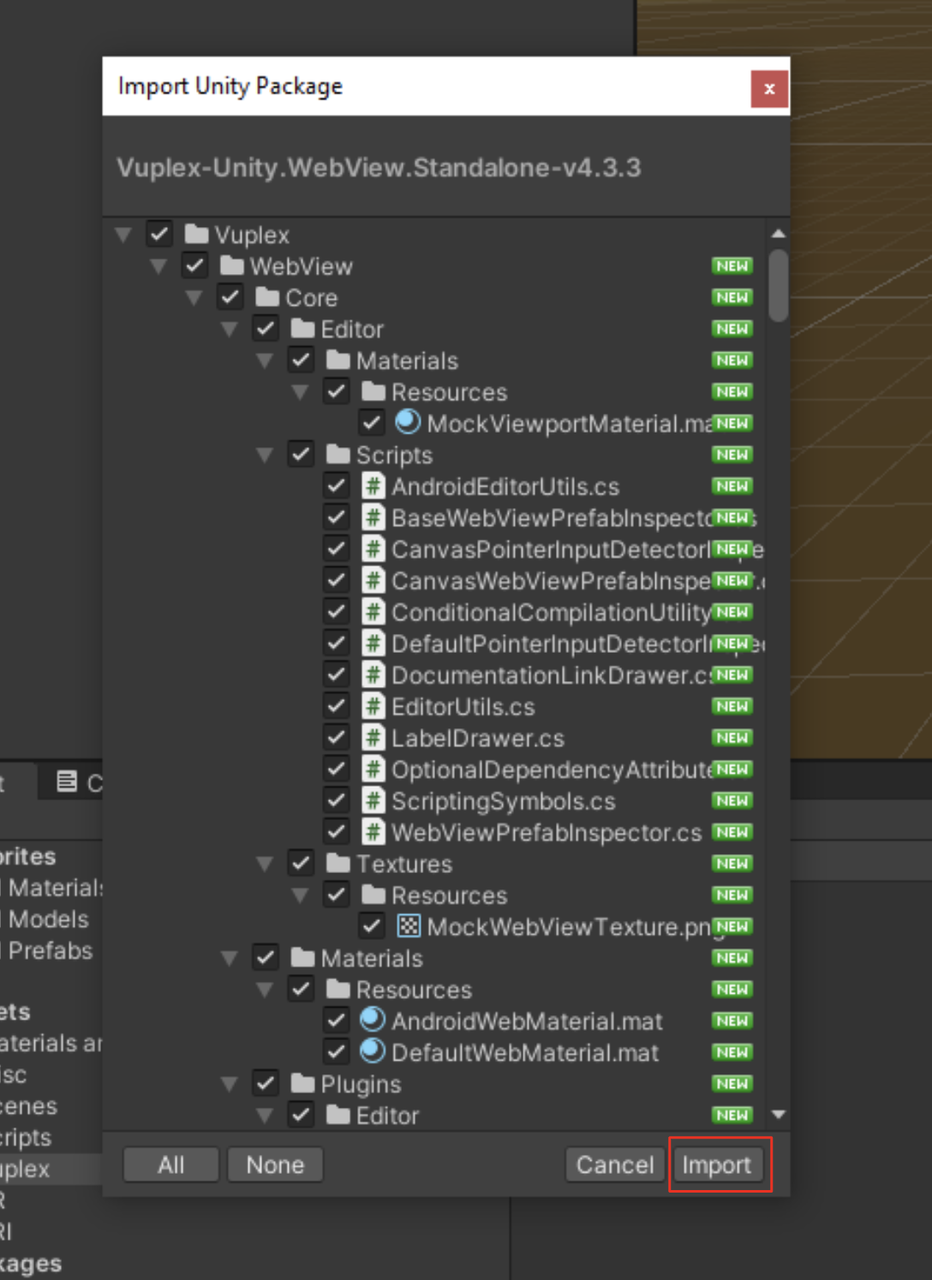Image resolution: width=932 pixels, height=1280 pixels.
Task: Toggle the MockWebViewTexture.png checkbox
Action: click(371, 926)
